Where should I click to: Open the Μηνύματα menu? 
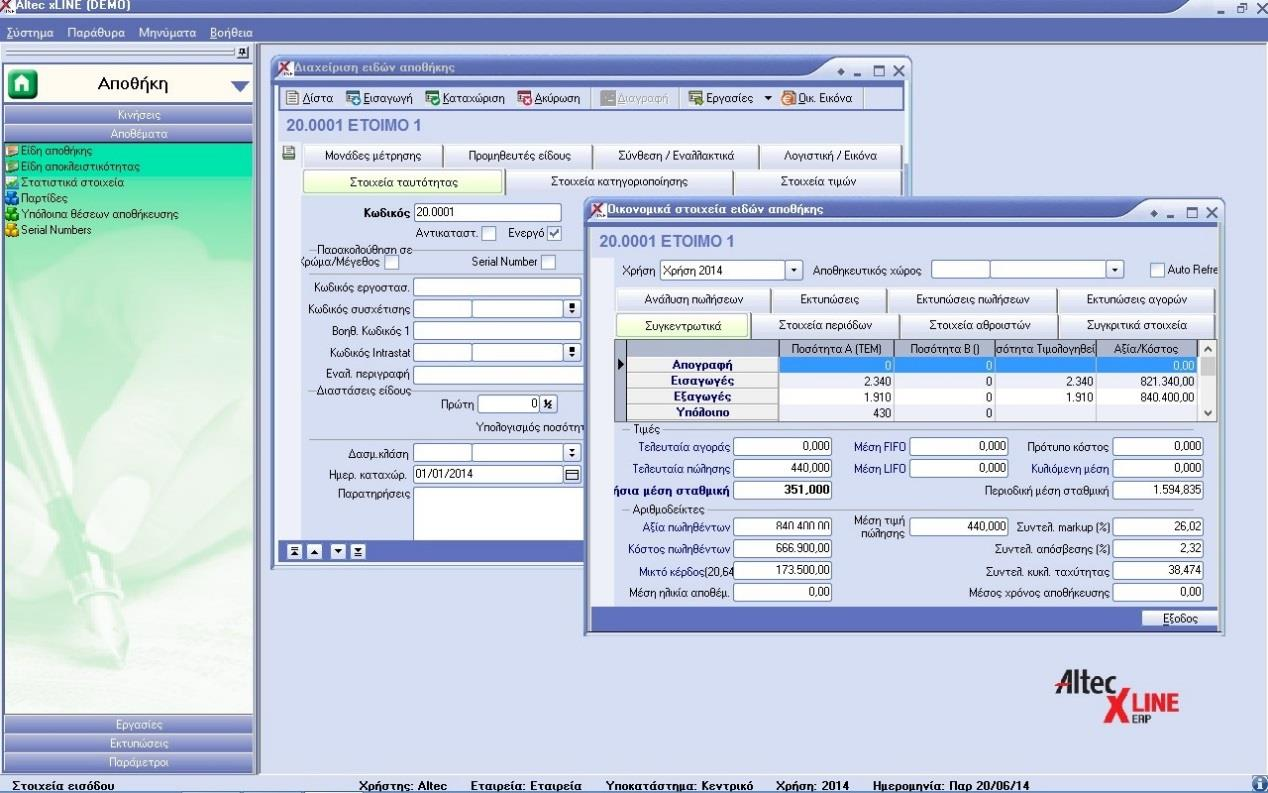167,33
